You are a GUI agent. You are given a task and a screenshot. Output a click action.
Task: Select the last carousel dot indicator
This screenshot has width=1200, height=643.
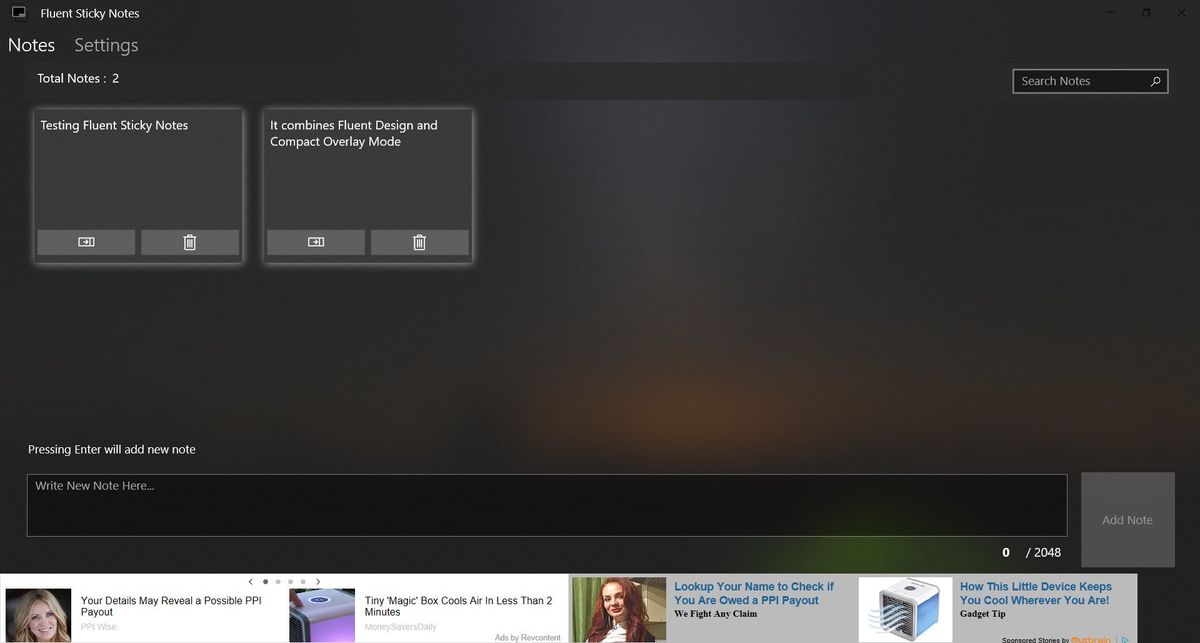pyautogui.click(x=303, y=581)
